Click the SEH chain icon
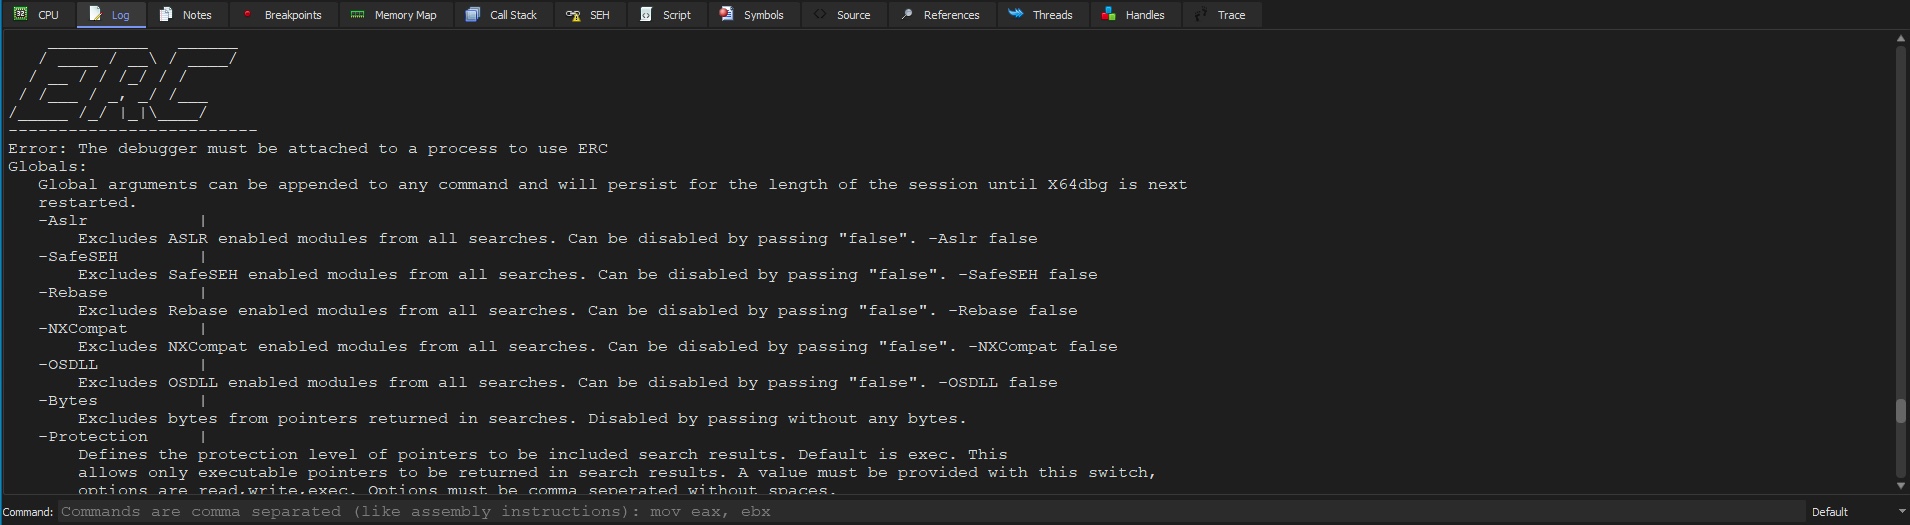This screenshot has width=1910, height=525. coord(573,15)
